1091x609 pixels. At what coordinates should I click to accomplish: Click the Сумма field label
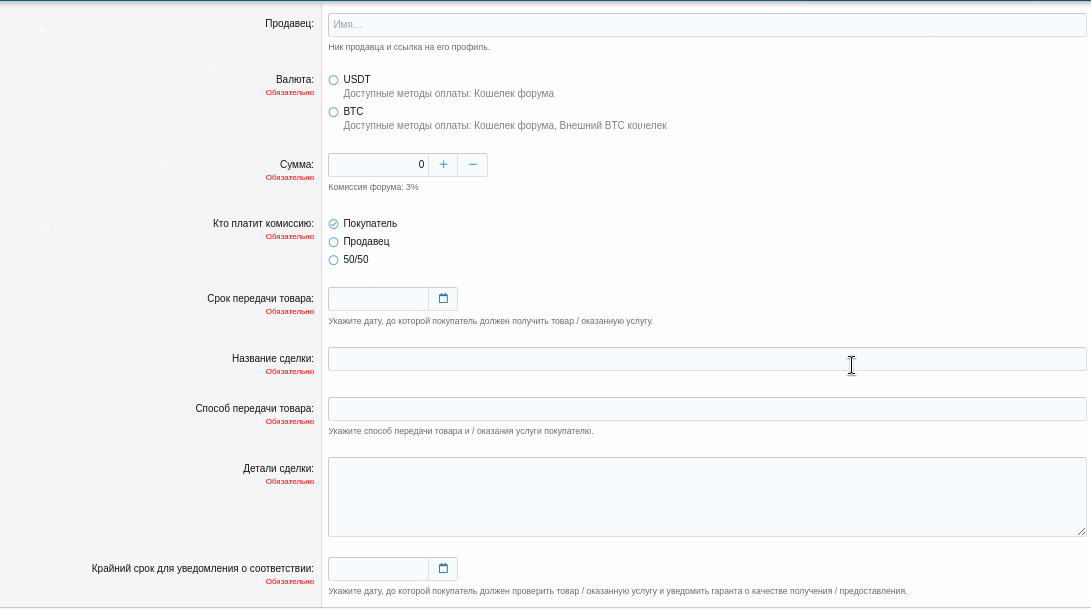click(296, 164)
